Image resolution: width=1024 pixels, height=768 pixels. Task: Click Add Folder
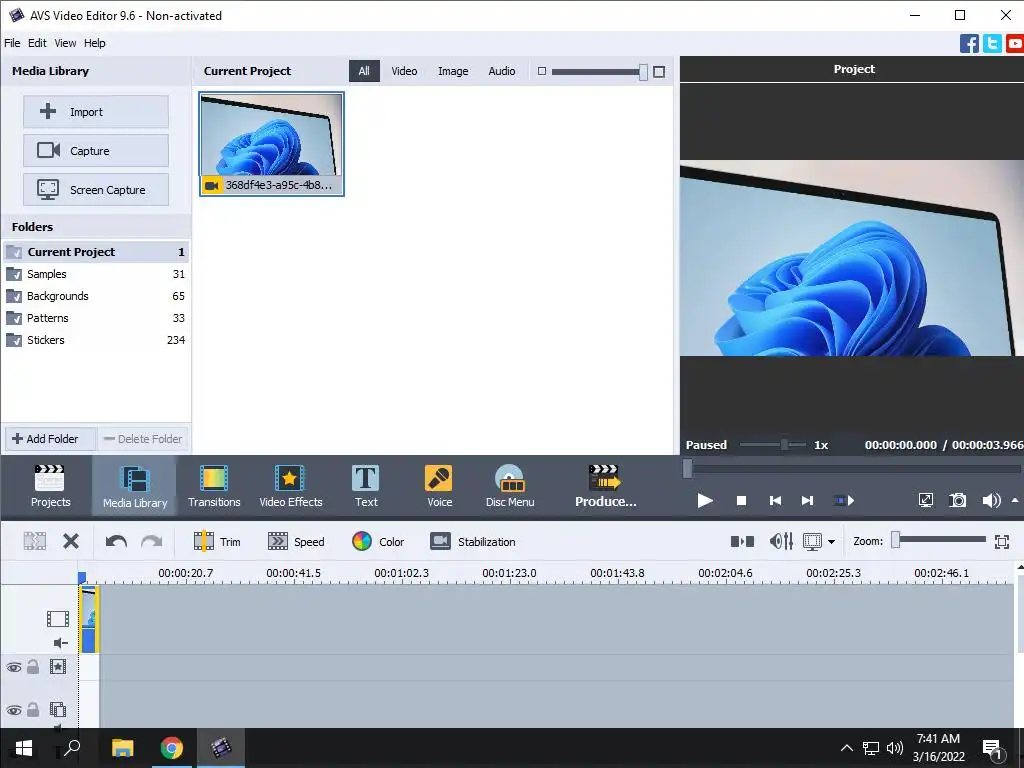[50, 439]
